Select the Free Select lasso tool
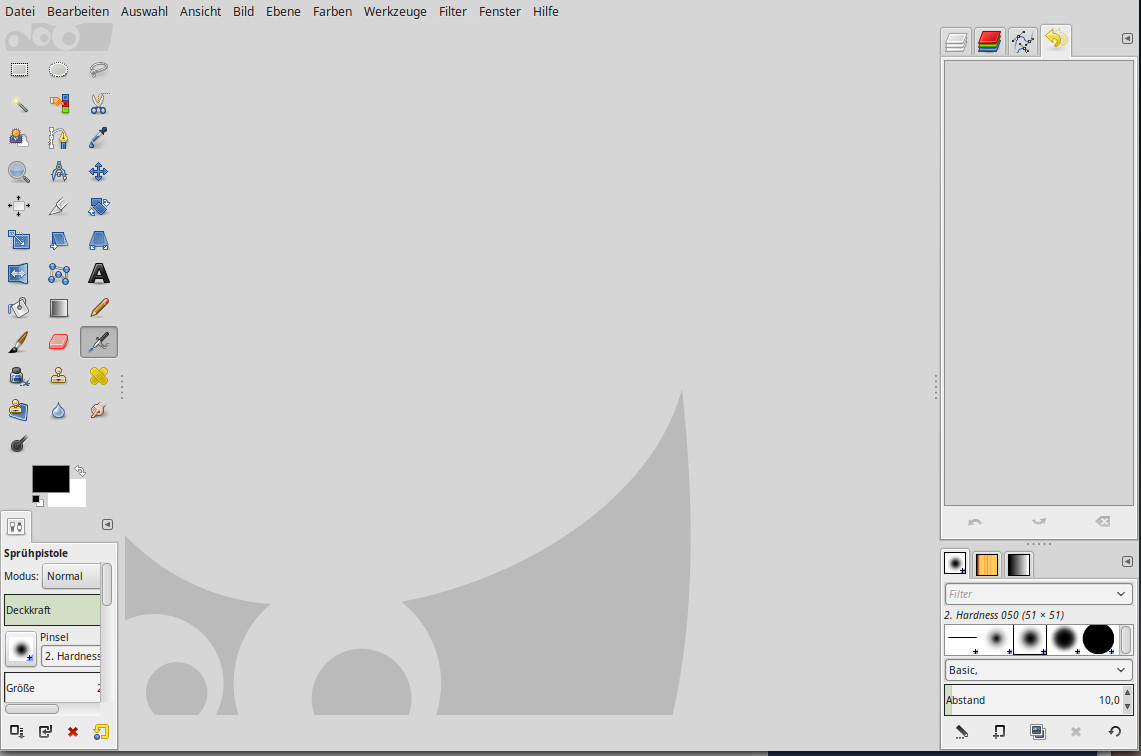 pos(98,70)
